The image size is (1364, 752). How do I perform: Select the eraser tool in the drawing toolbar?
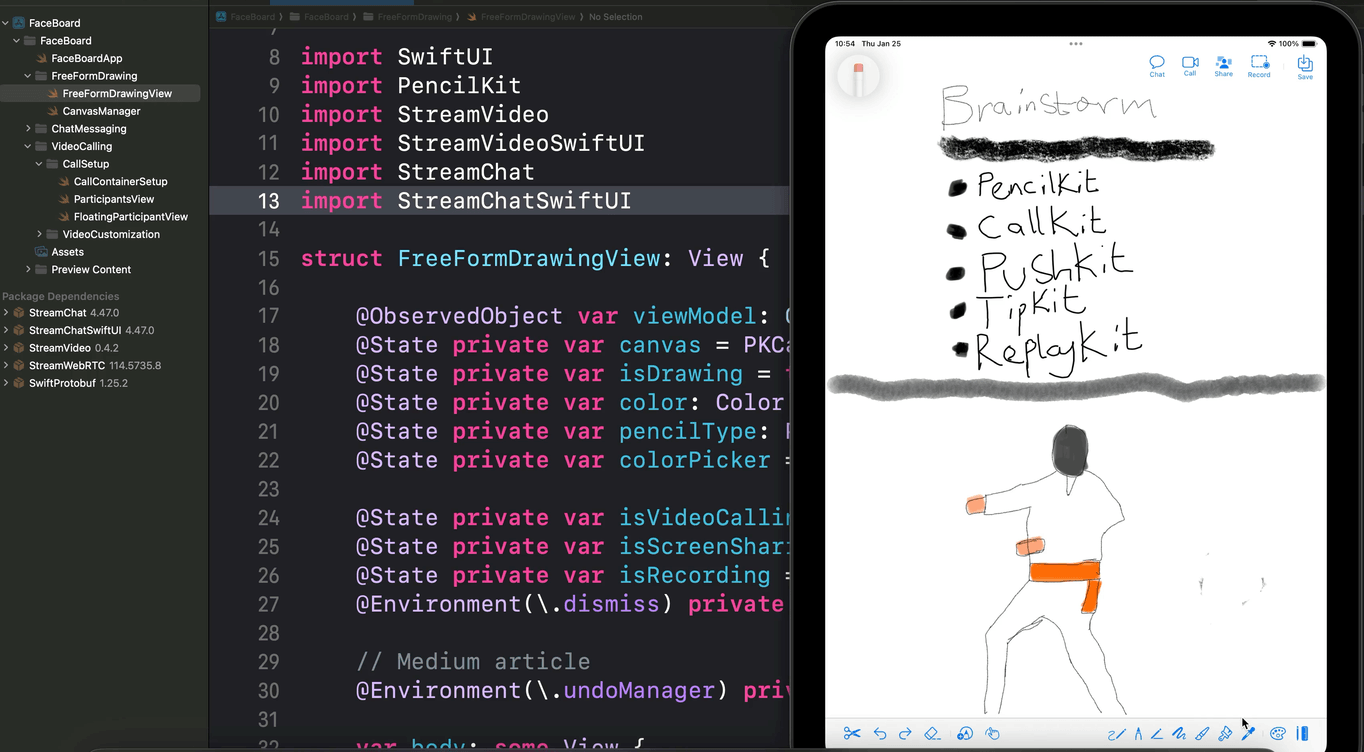(933, 733)
